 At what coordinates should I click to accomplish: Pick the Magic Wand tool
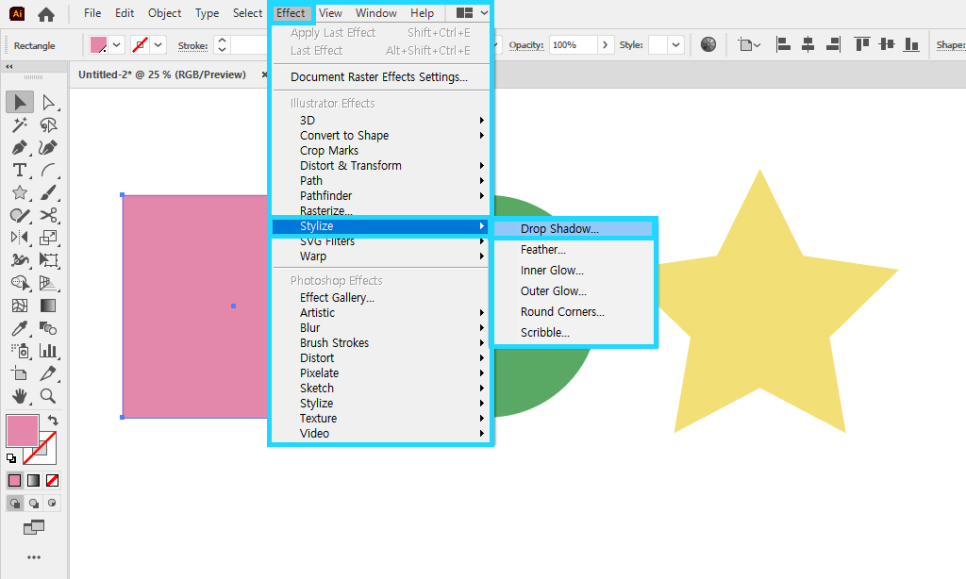20,125
